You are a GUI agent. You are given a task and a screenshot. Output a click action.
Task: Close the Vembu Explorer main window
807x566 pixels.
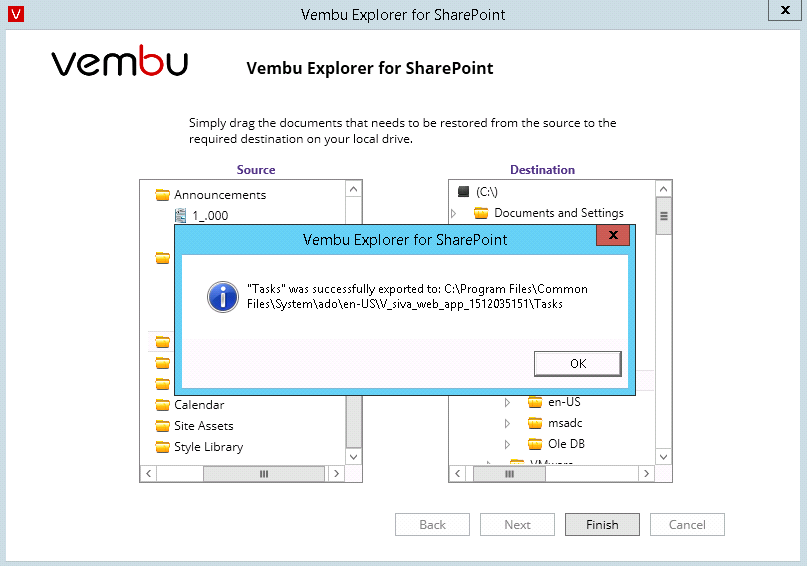point(785,10)
